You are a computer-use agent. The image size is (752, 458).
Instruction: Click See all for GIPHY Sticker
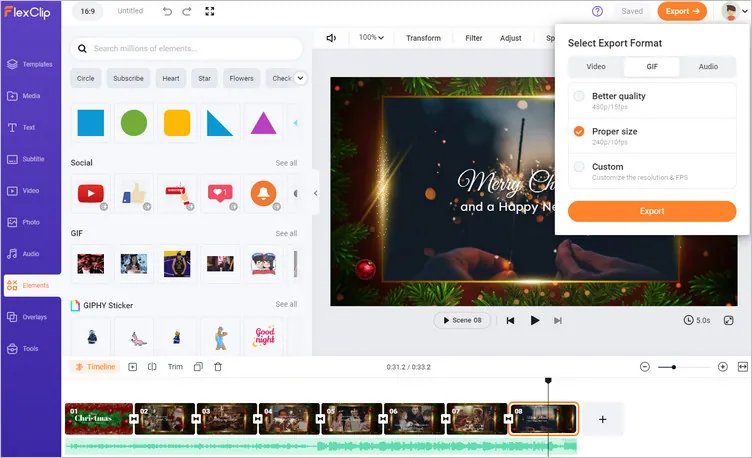point(286,304)
